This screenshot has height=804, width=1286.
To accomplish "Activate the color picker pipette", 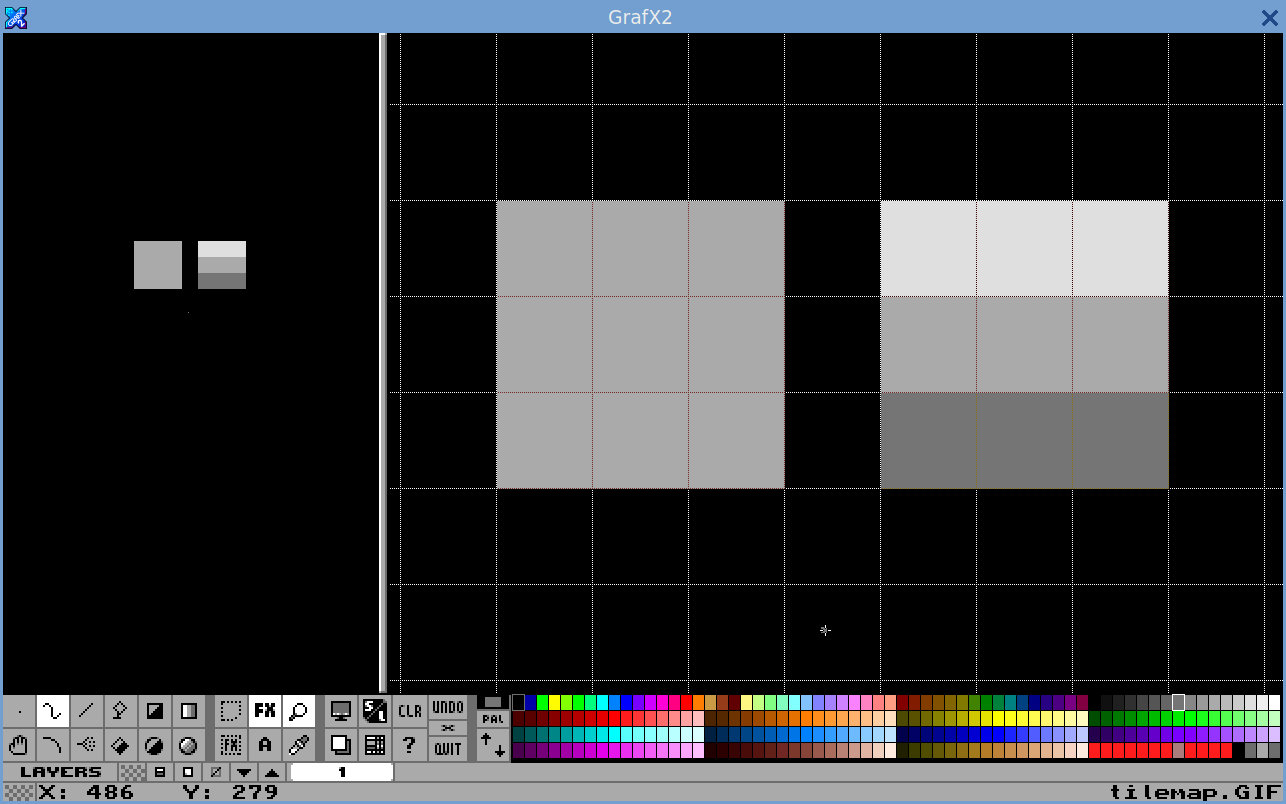I will tap(298, 745).
